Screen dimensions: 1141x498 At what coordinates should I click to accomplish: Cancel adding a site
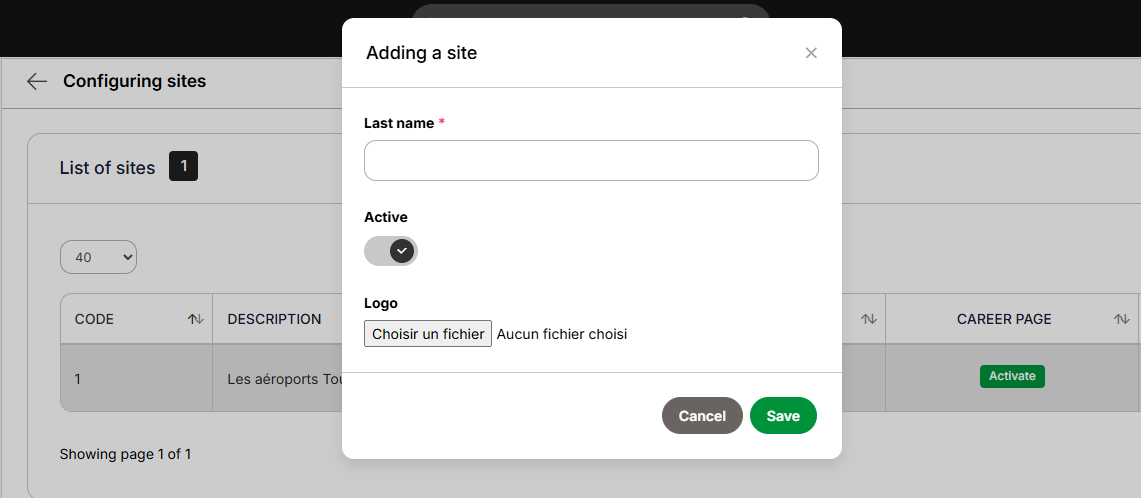(x=701, y=416)
